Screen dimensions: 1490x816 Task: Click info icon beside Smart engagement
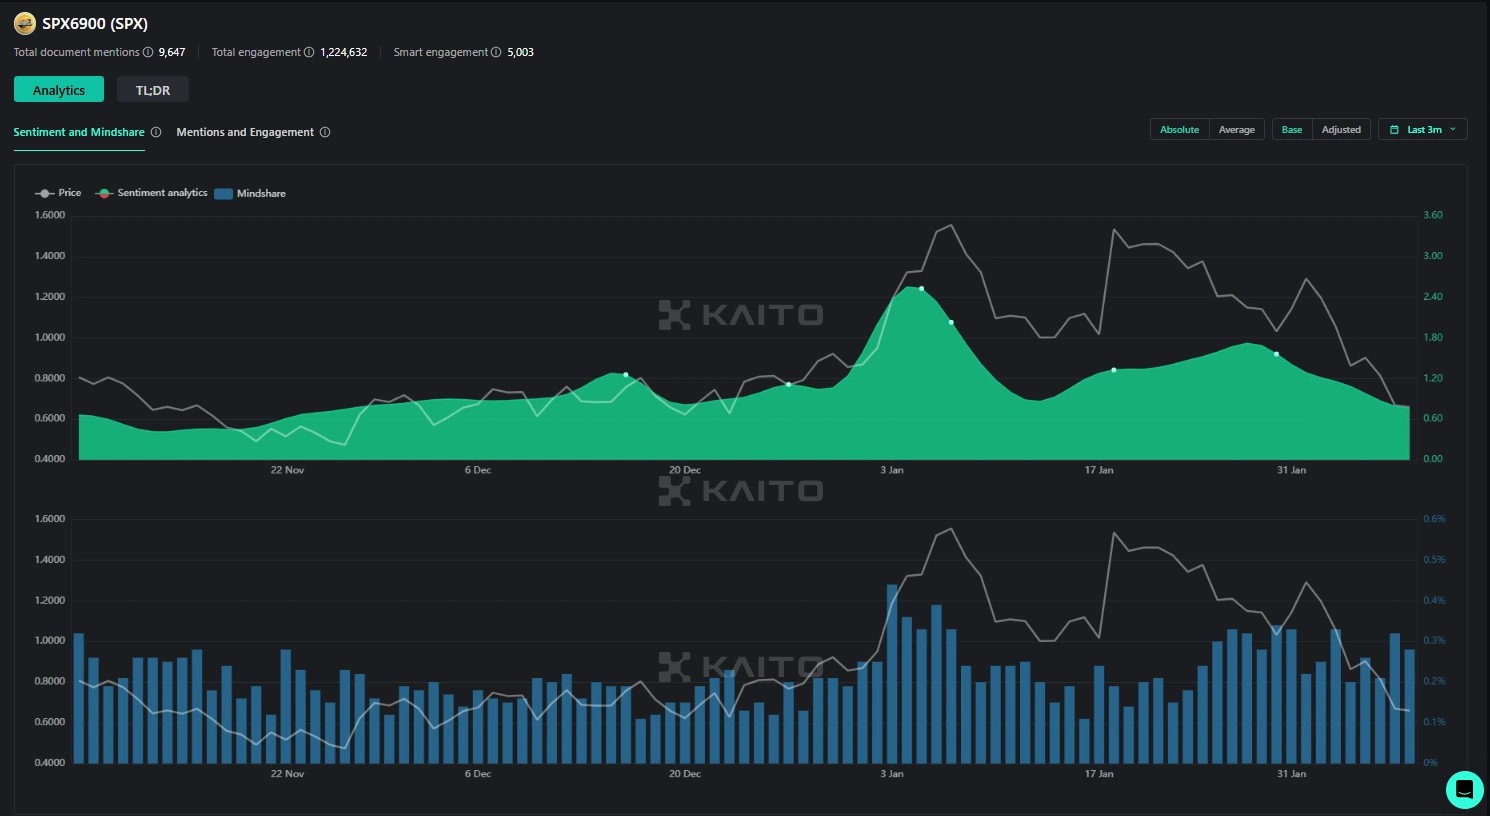pyautogui.click(x=496, y=52)
